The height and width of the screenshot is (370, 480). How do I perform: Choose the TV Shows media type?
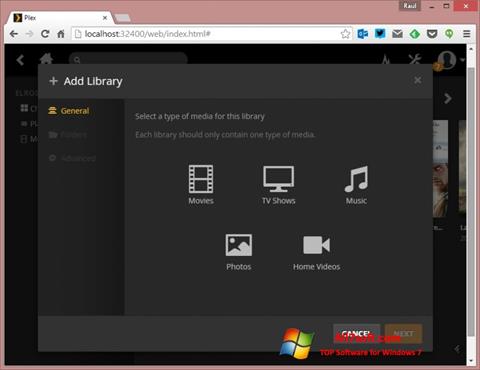(279, 184)
